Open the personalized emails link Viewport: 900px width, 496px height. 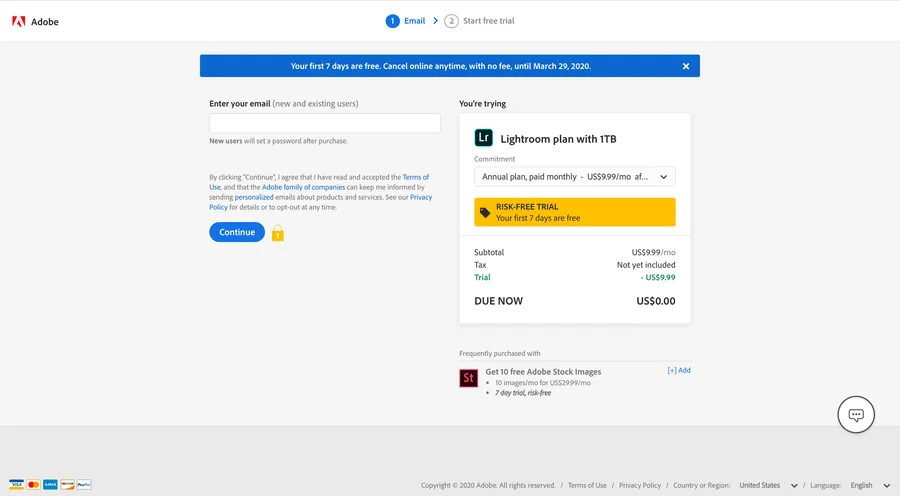point(254,197)
